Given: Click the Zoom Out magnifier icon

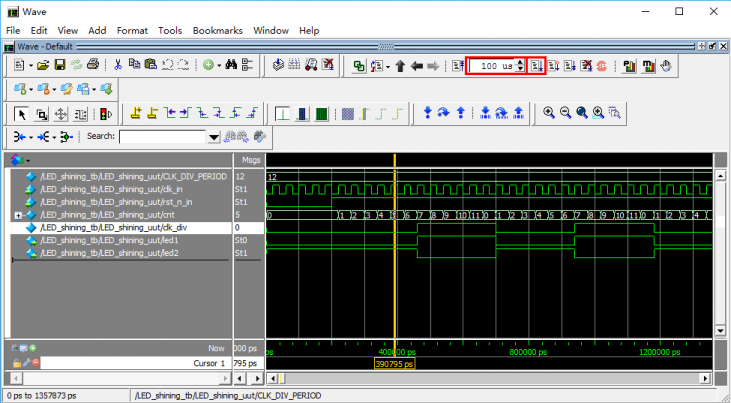Looking at the screenshot, I should [565, 113].
